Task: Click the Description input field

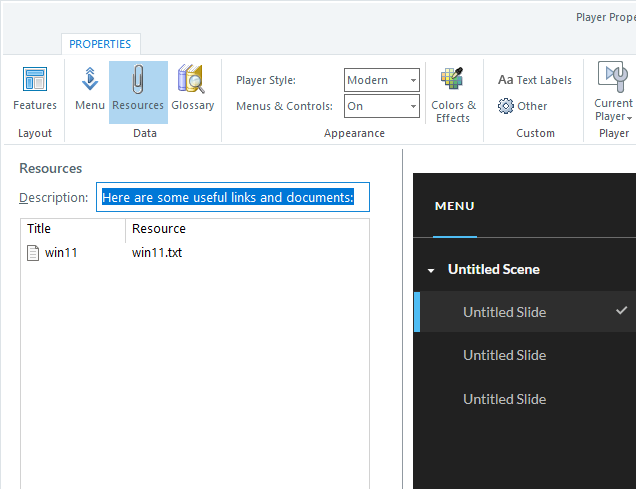Action: coord(232,197)
